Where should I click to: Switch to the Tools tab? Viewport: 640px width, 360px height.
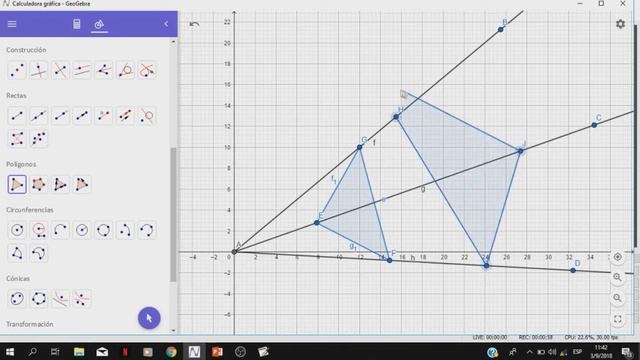point(99,24)
